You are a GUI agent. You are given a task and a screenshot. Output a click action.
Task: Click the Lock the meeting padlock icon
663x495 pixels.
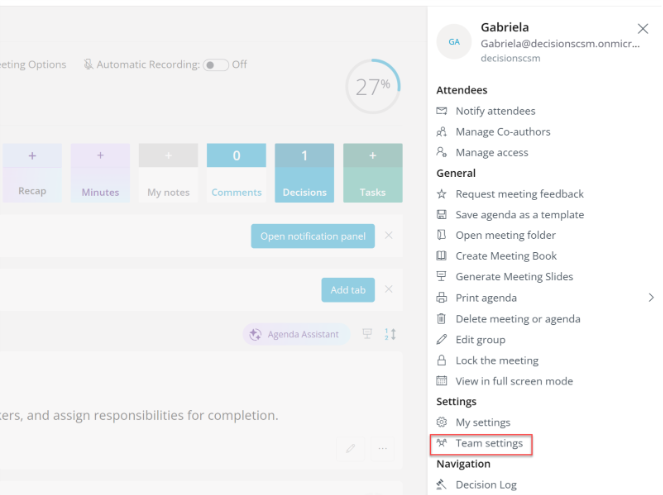point(442,361)
